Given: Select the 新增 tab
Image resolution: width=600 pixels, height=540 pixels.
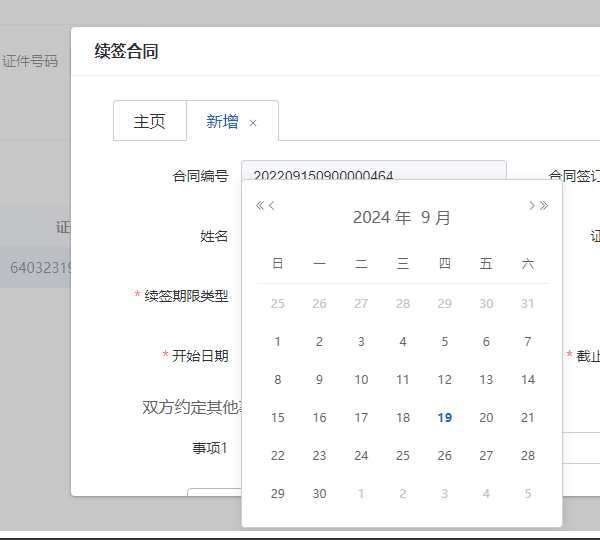Looking at the screenshot, I should tap(222, 122).
